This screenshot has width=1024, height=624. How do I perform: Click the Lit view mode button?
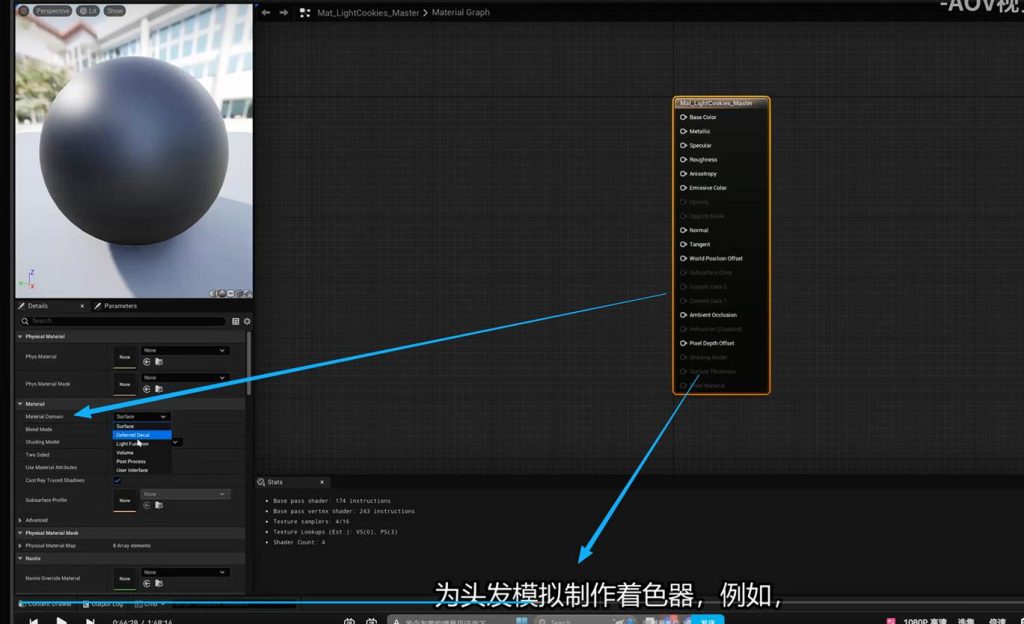pyautogui.click(x=88, y=11)
